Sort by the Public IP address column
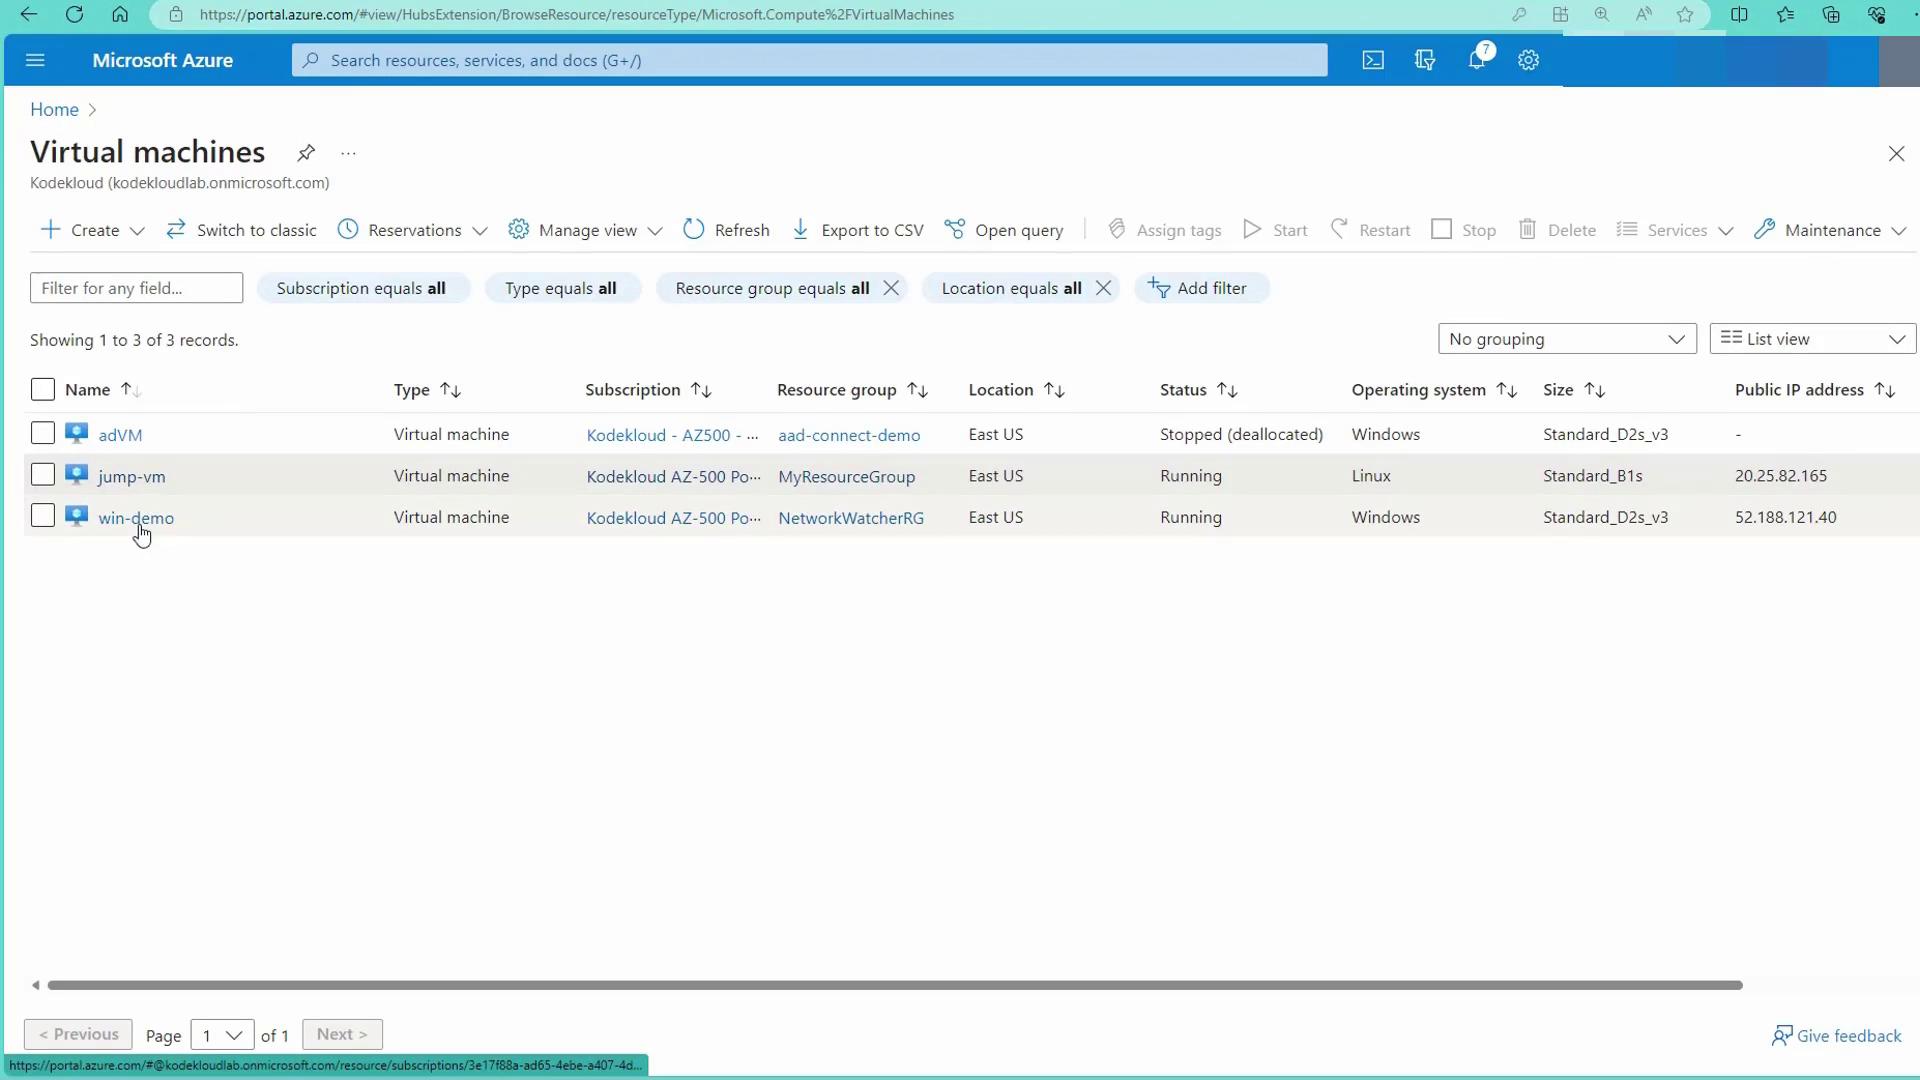Image resolution: width=1920 pixels, height=1080 pixels. pyautogui.click(x=1815, y=390)
